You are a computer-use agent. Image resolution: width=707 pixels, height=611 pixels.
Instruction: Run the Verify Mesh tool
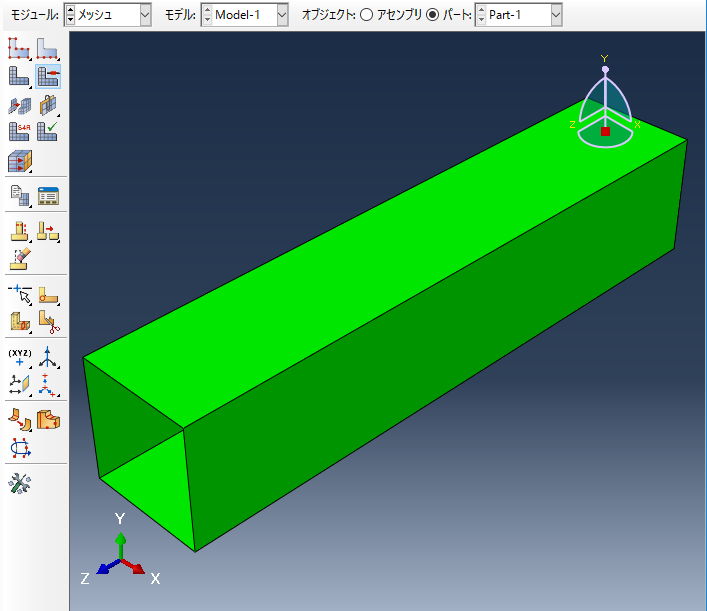(48, 131)
